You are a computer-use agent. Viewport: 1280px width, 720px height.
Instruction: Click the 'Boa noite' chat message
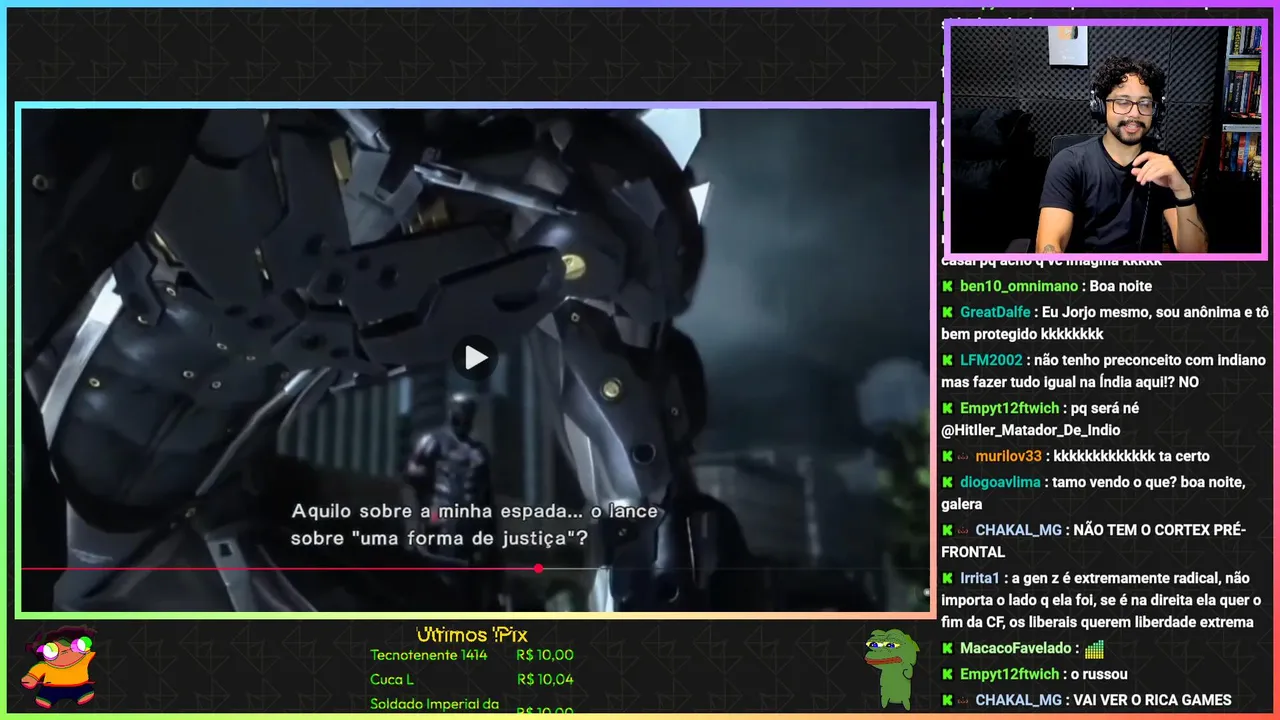click(1121, 286)
